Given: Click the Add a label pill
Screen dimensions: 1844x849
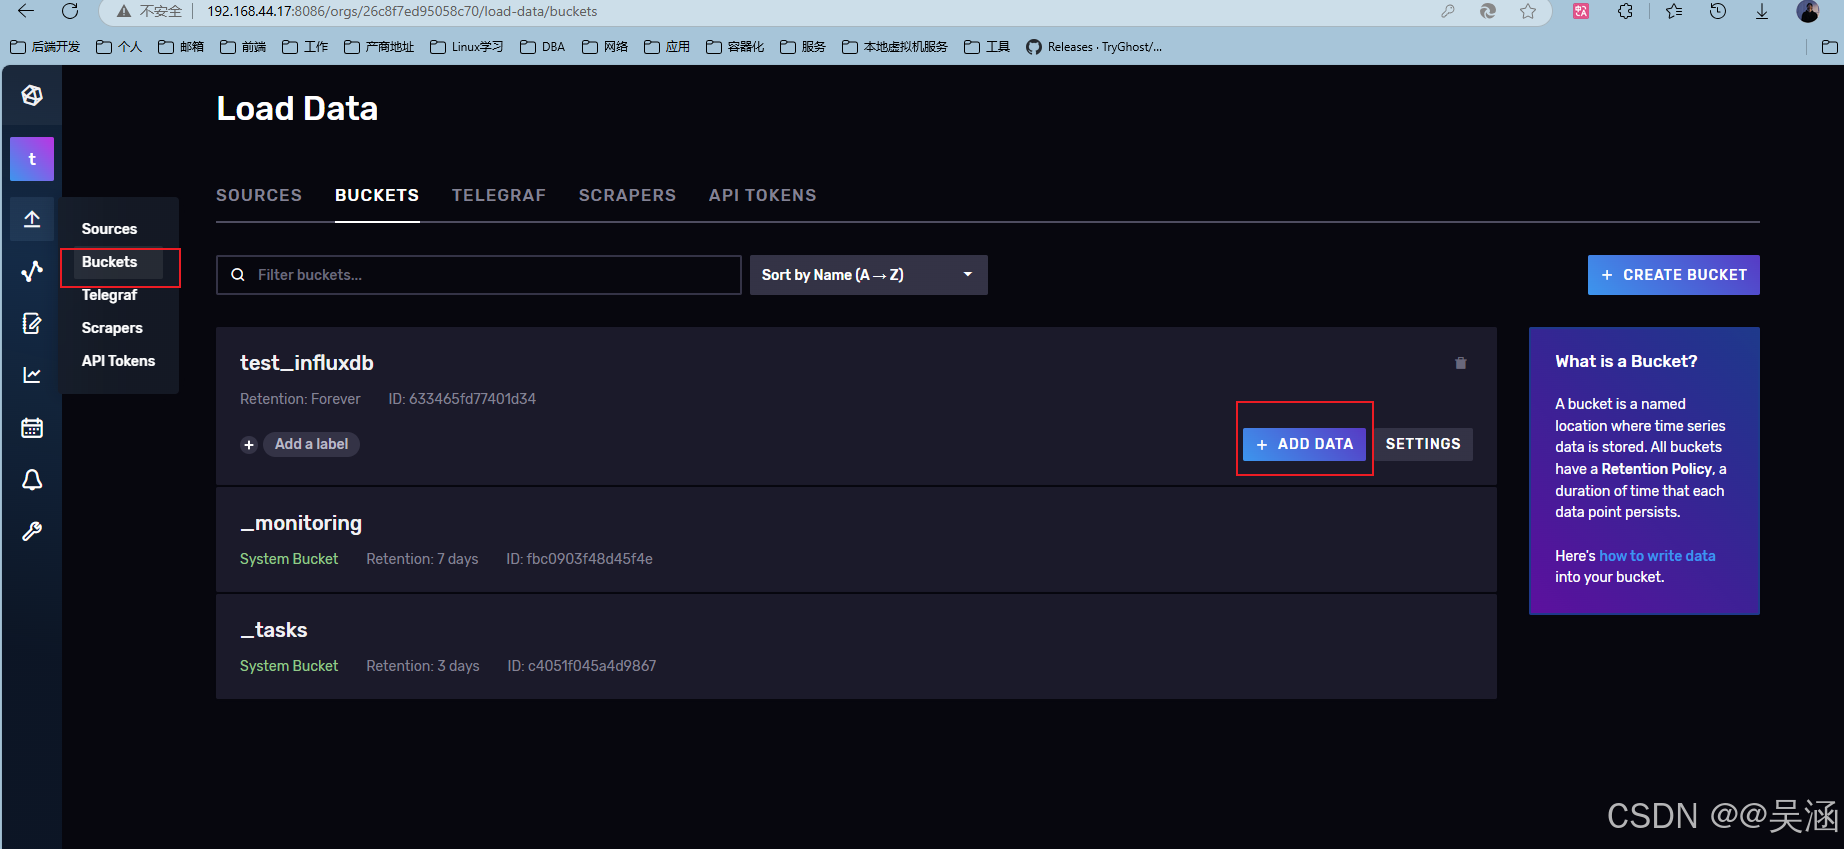Looking at the screenshot, I should point(311,444).
